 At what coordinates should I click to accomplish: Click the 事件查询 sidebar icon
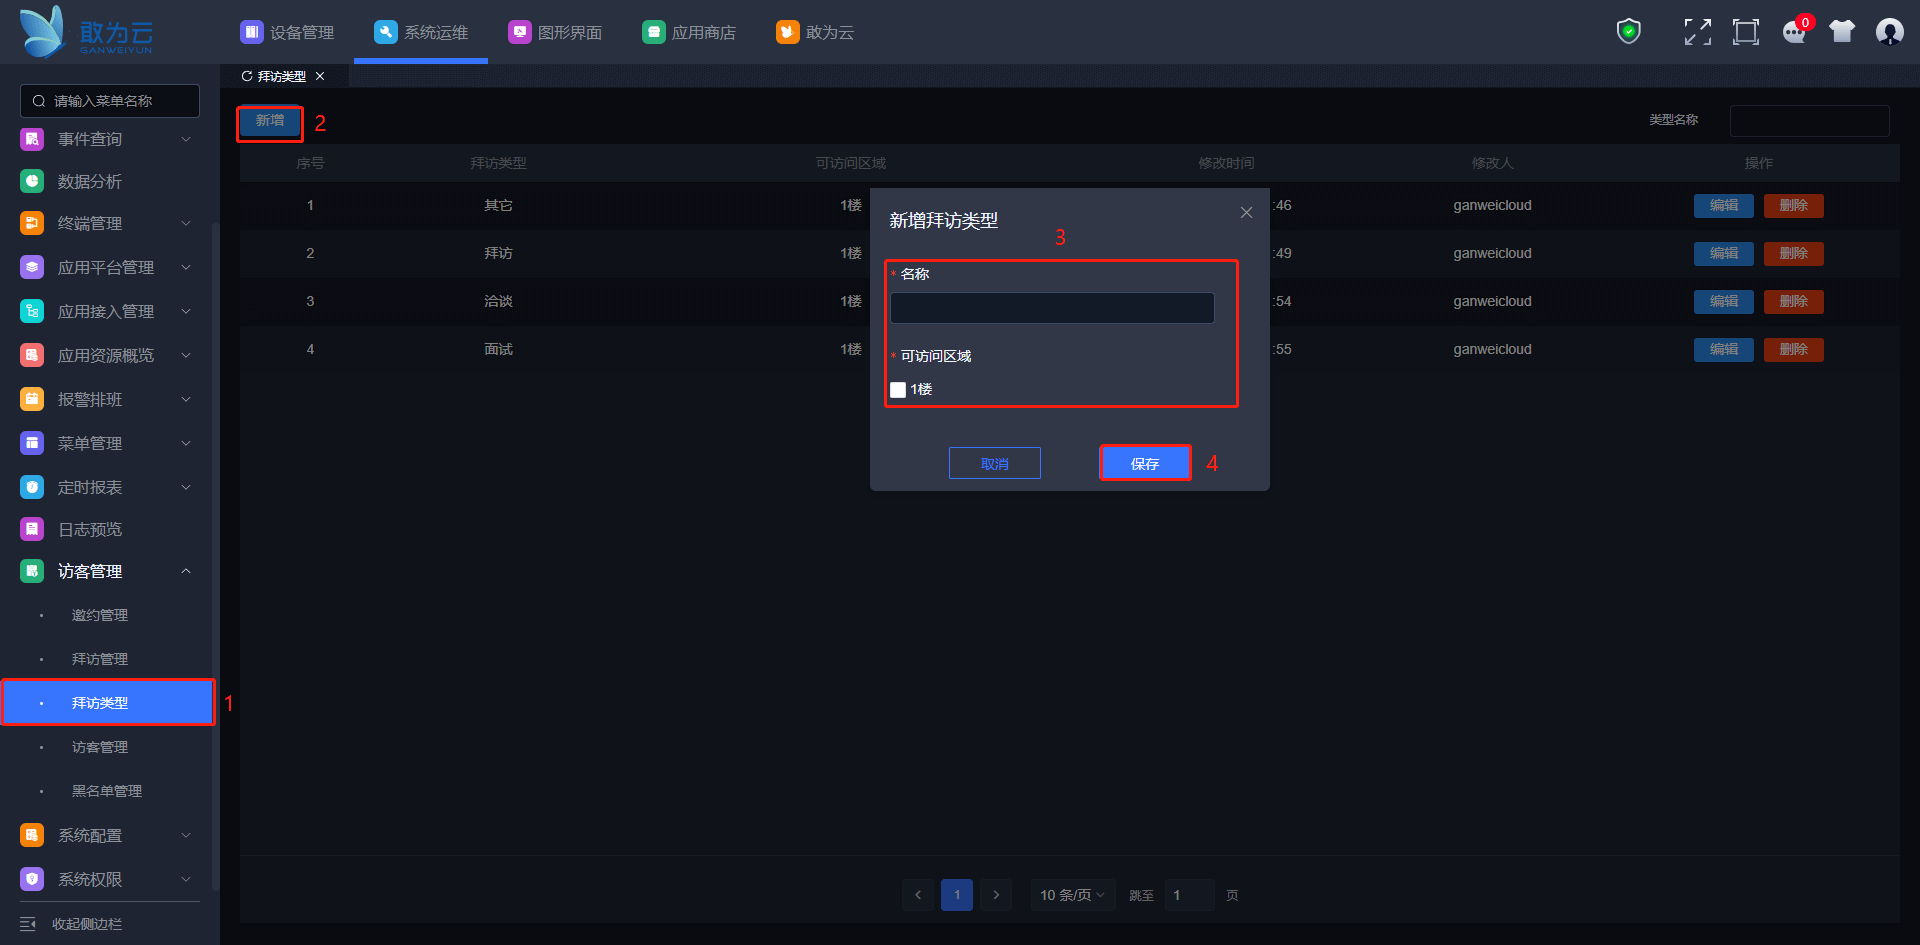coord(32,139)
